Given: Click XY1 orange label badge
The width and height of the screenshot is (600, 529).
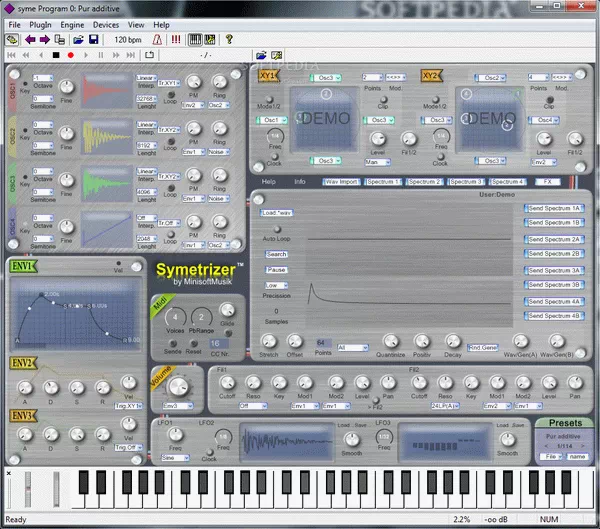Looking at the screenshot, I should (x=269, y=75).
